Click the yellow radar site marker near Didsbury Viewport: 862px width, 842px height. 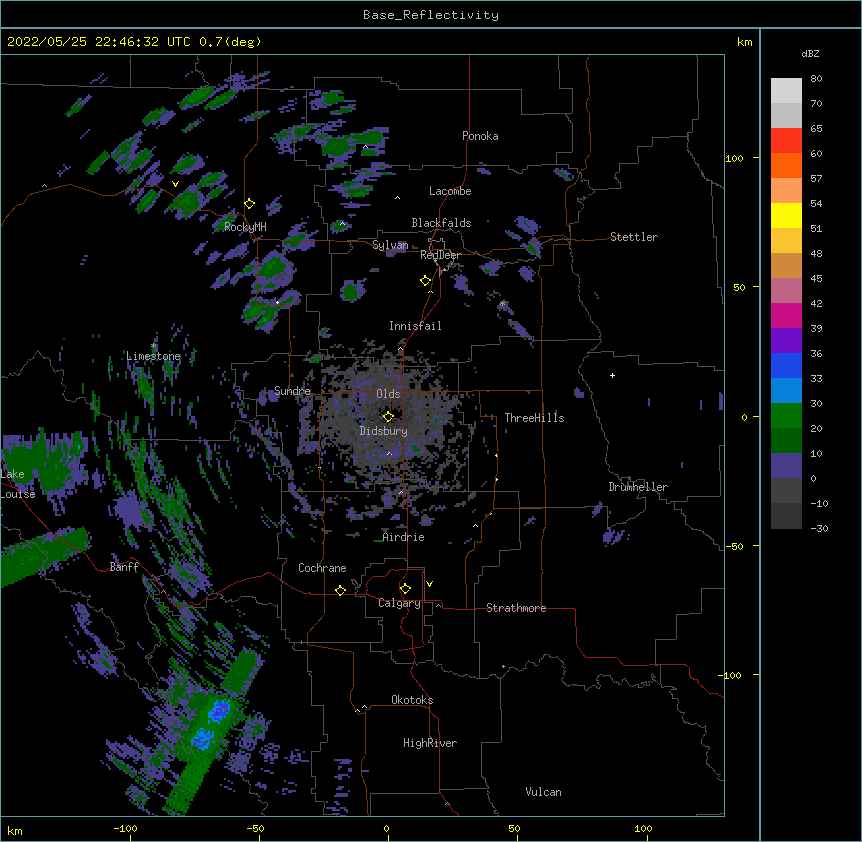tap(388, 416)
